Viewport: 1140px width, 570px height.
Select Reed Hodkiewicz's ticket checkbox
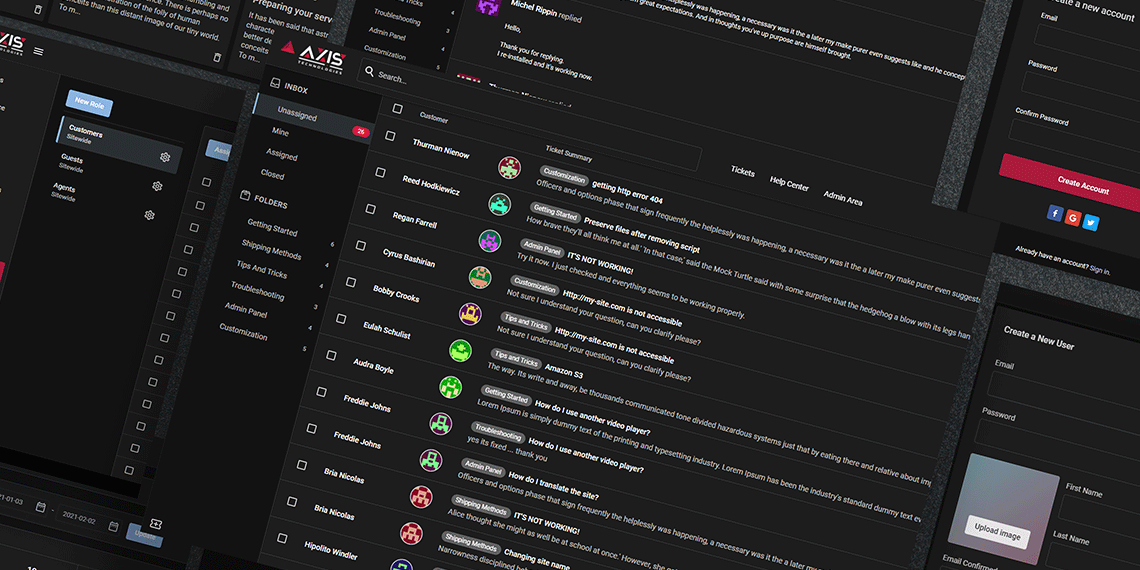[380, 172]
